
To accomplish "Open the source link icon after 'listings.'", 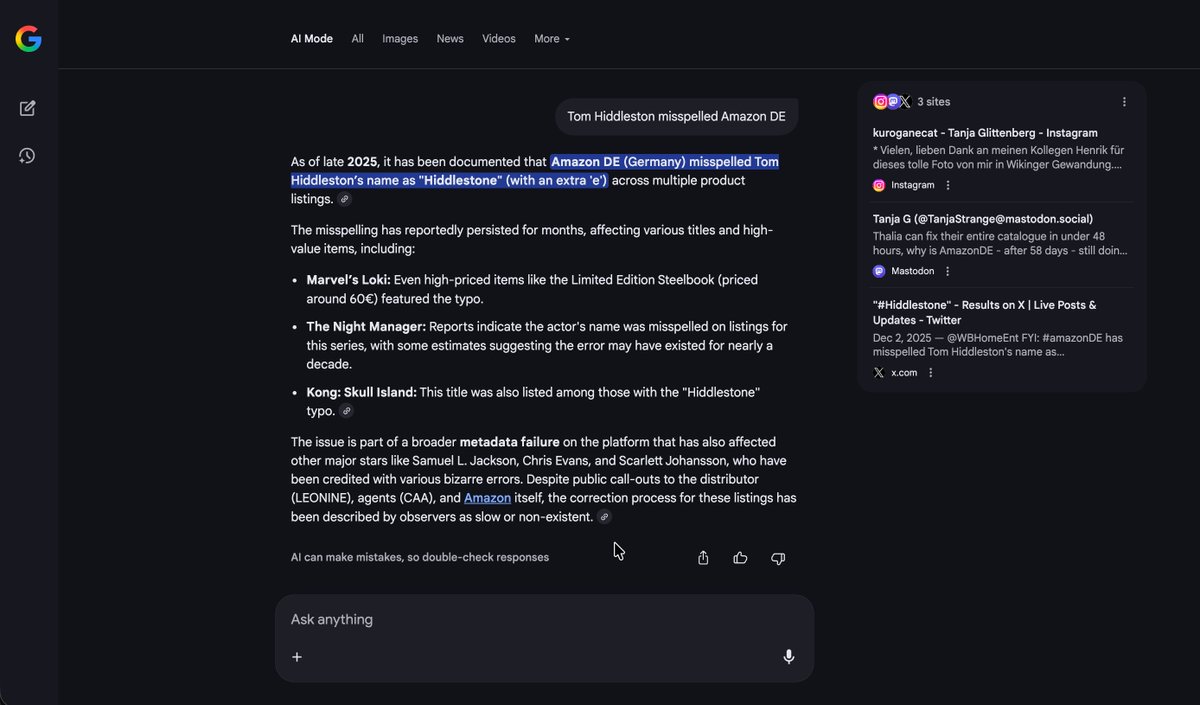I will (345, 199).
